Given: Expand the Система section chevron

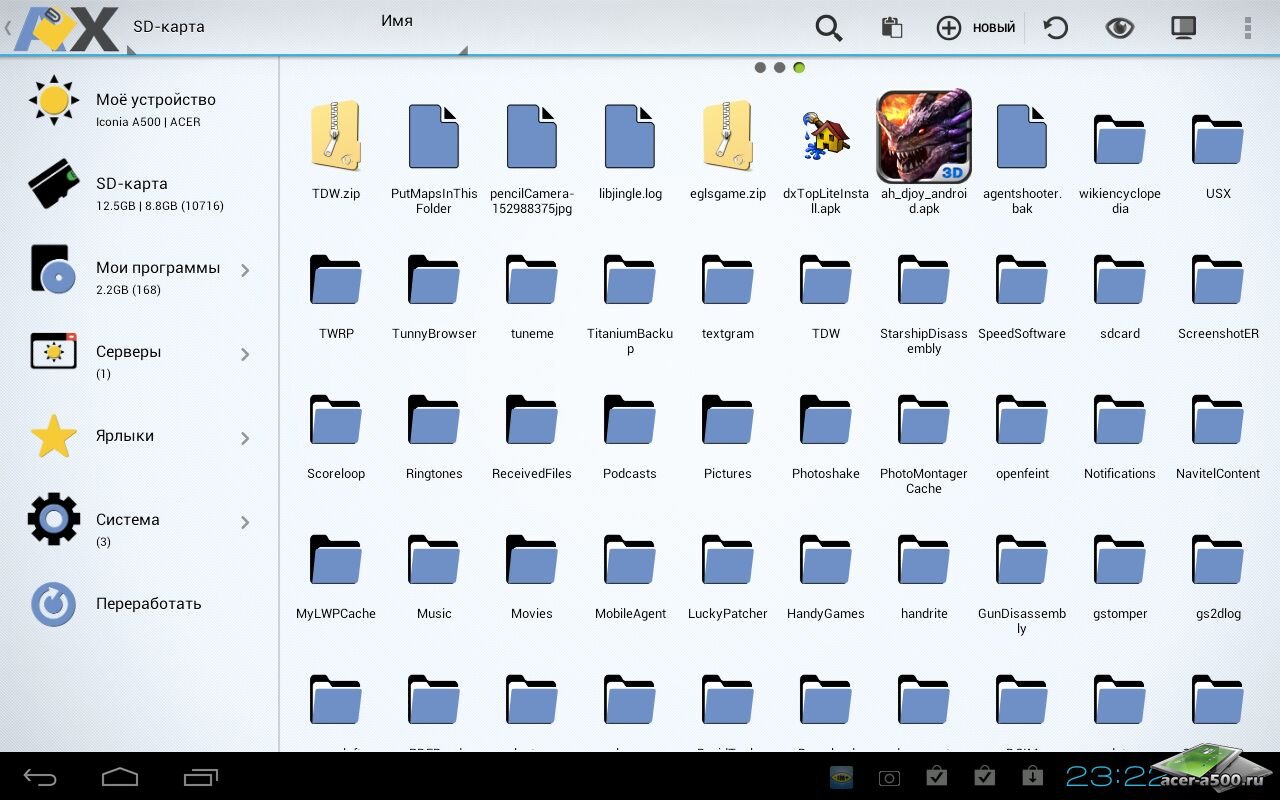Looking at the screenshot, I should pyautogui.click(x=245, y=522).
